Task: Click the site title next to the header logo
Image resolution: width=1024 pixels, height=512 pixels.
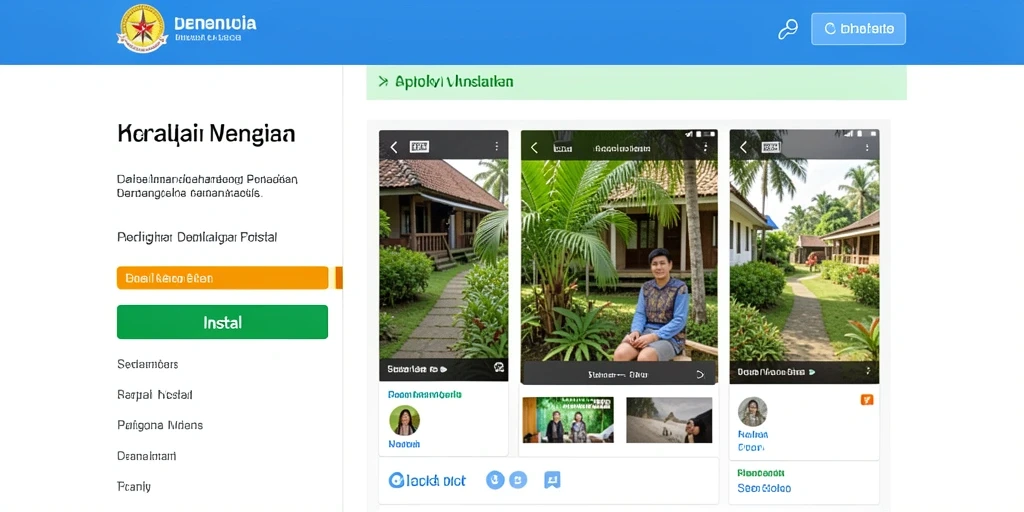Action: tap(215, 24)
